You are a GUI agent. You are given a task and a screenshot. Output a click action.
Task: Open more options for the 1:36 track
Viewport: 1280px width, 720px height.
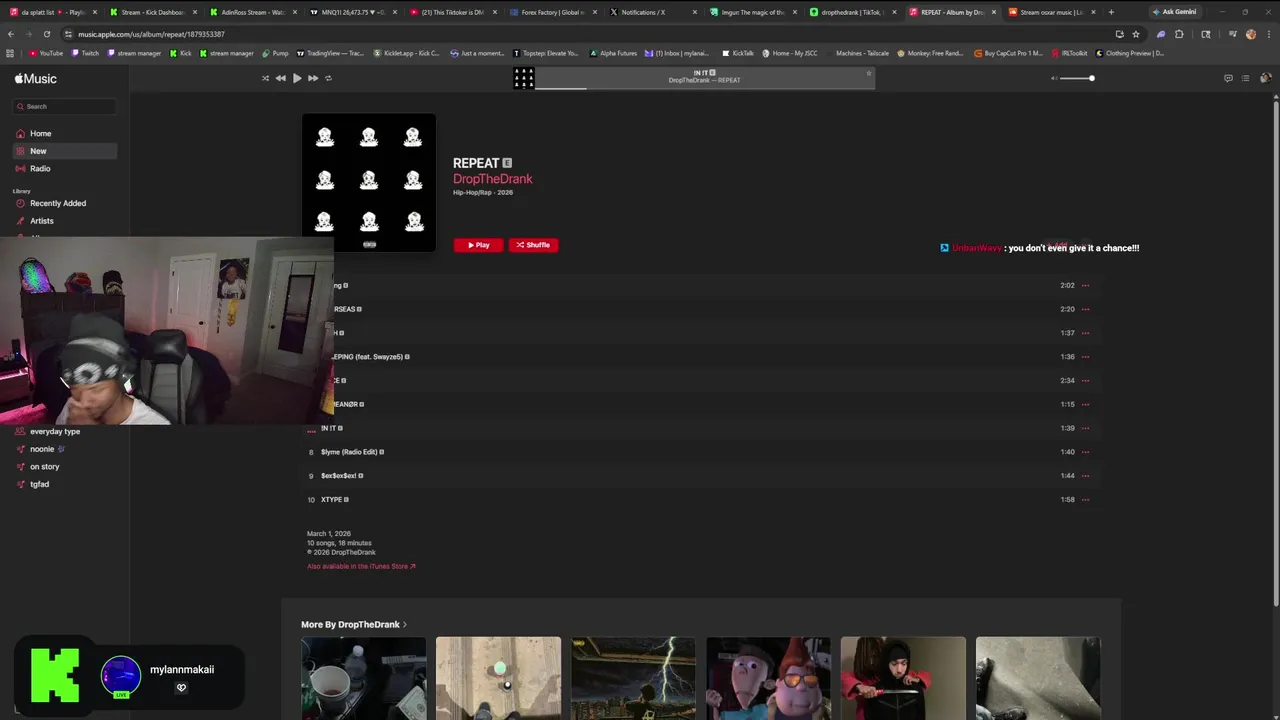1085,357
